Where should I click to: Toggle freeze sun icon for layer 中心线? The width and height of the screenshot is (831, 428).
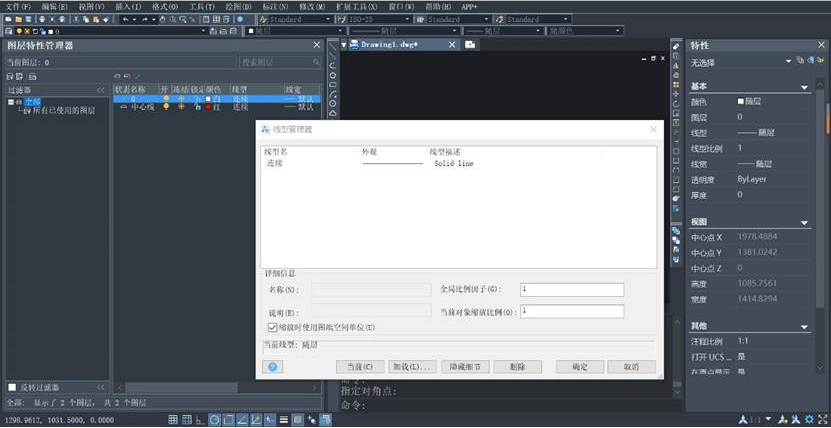point(182,106)
